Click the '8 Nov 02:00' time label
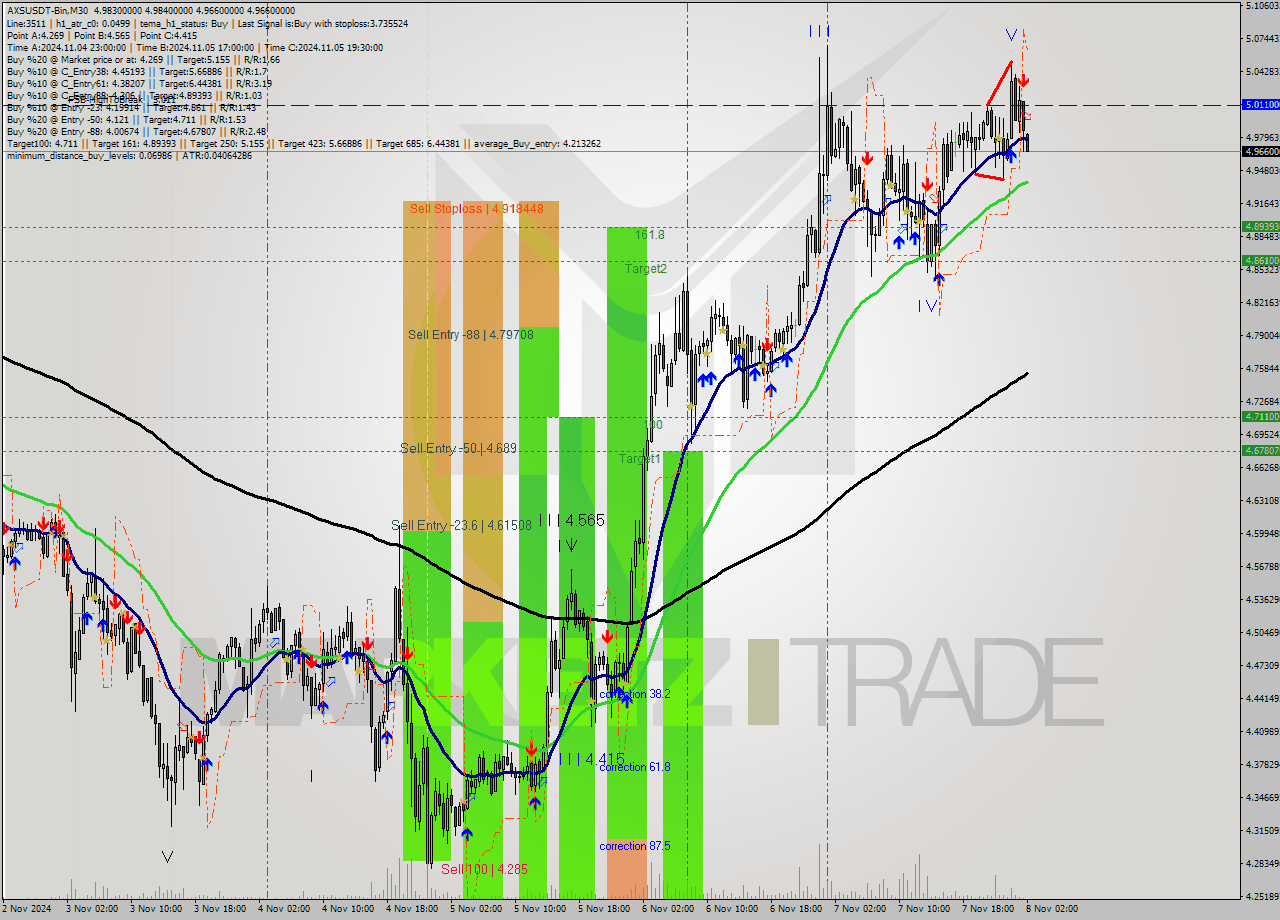The height and width of the screenshot is (920, 1280). pos(1051,909)
